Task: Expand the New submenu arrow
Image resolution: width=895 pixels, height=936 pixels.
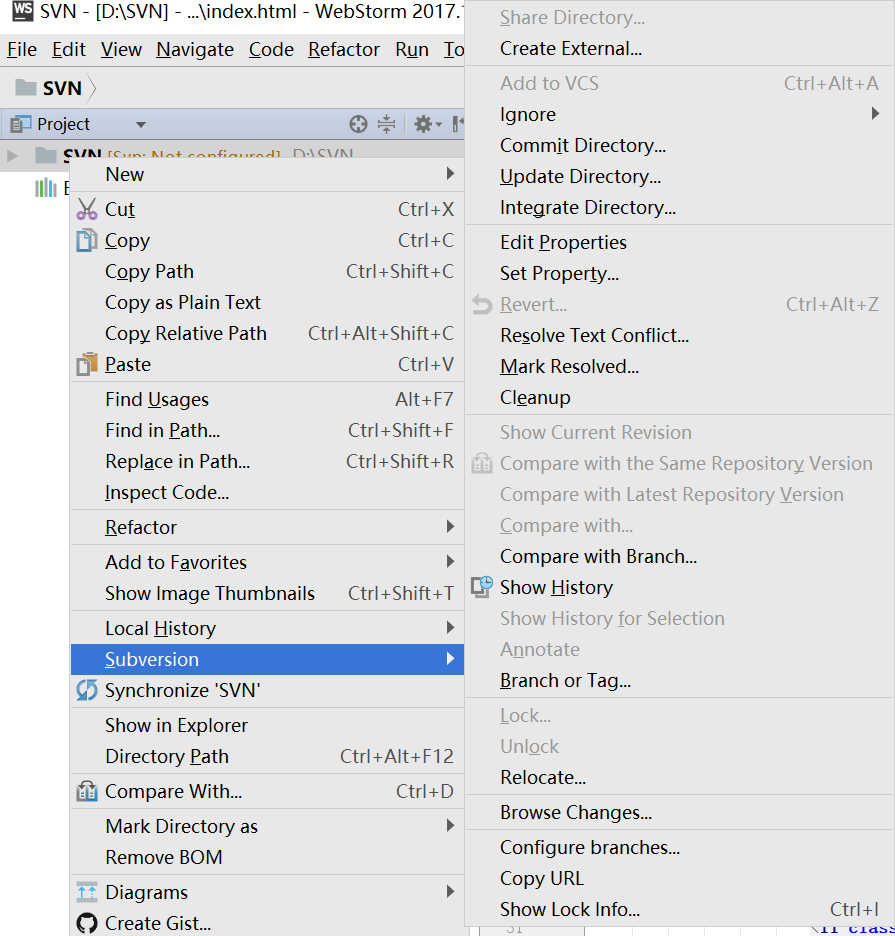Action: point(450,174)
